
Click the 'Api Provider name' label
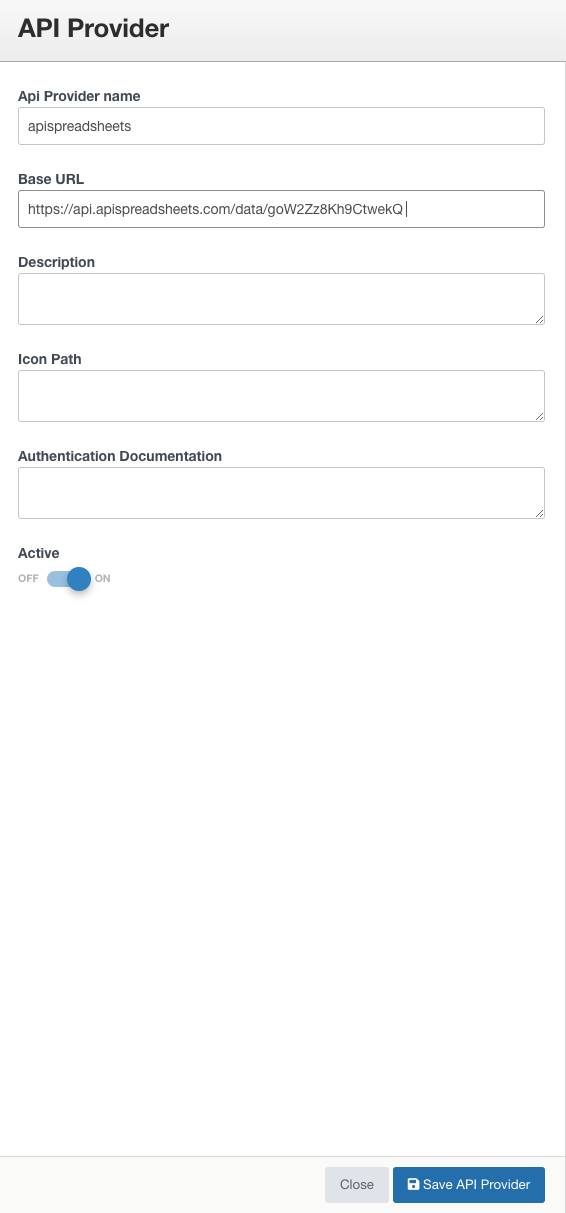click(79, 96)
